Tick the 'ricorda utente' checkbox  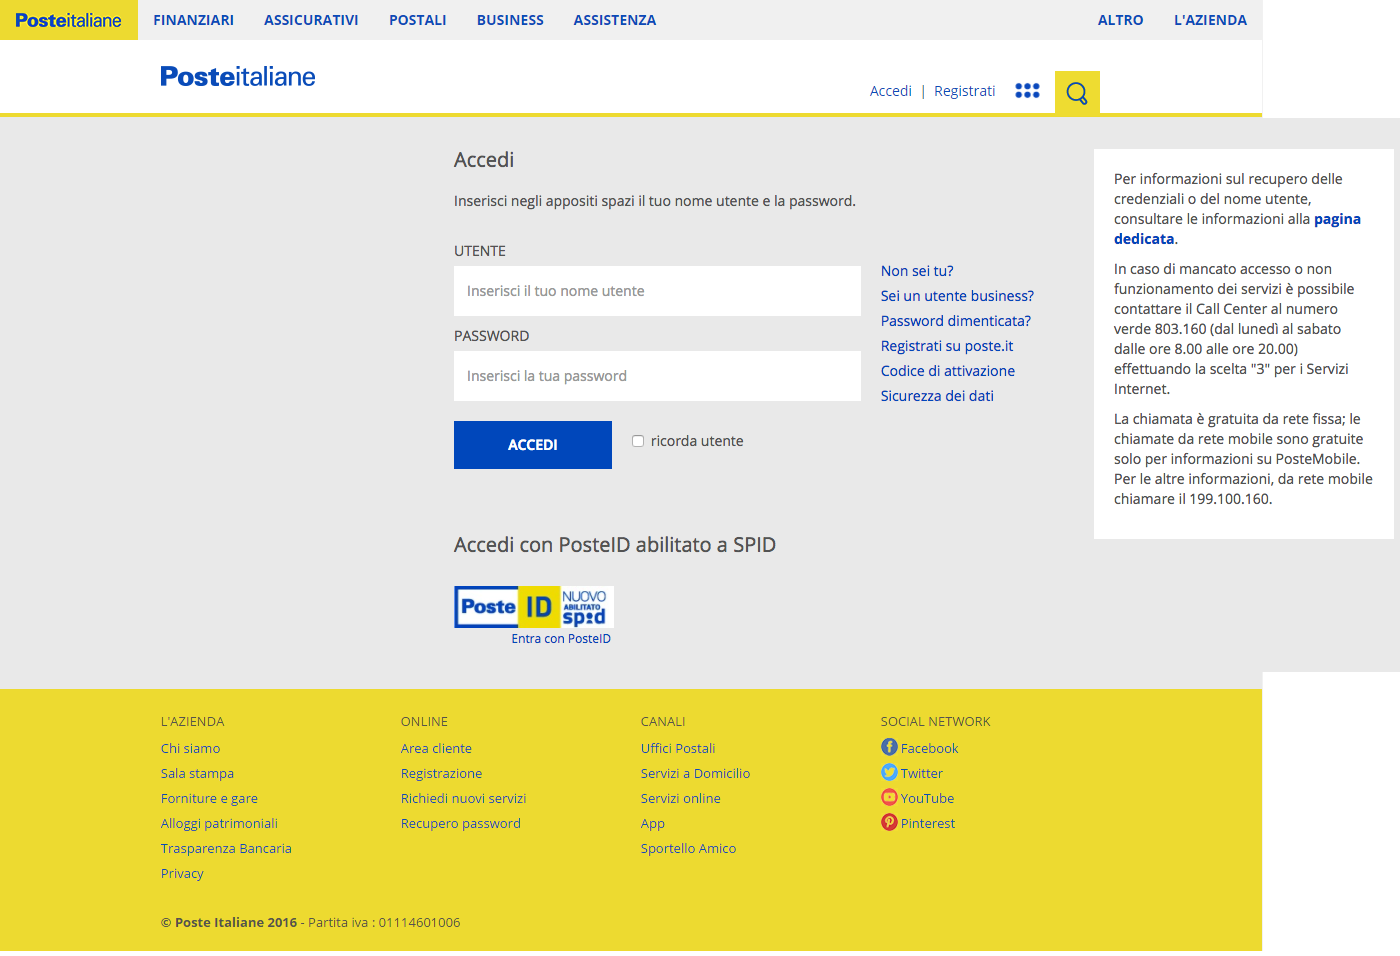click(638, 441)
